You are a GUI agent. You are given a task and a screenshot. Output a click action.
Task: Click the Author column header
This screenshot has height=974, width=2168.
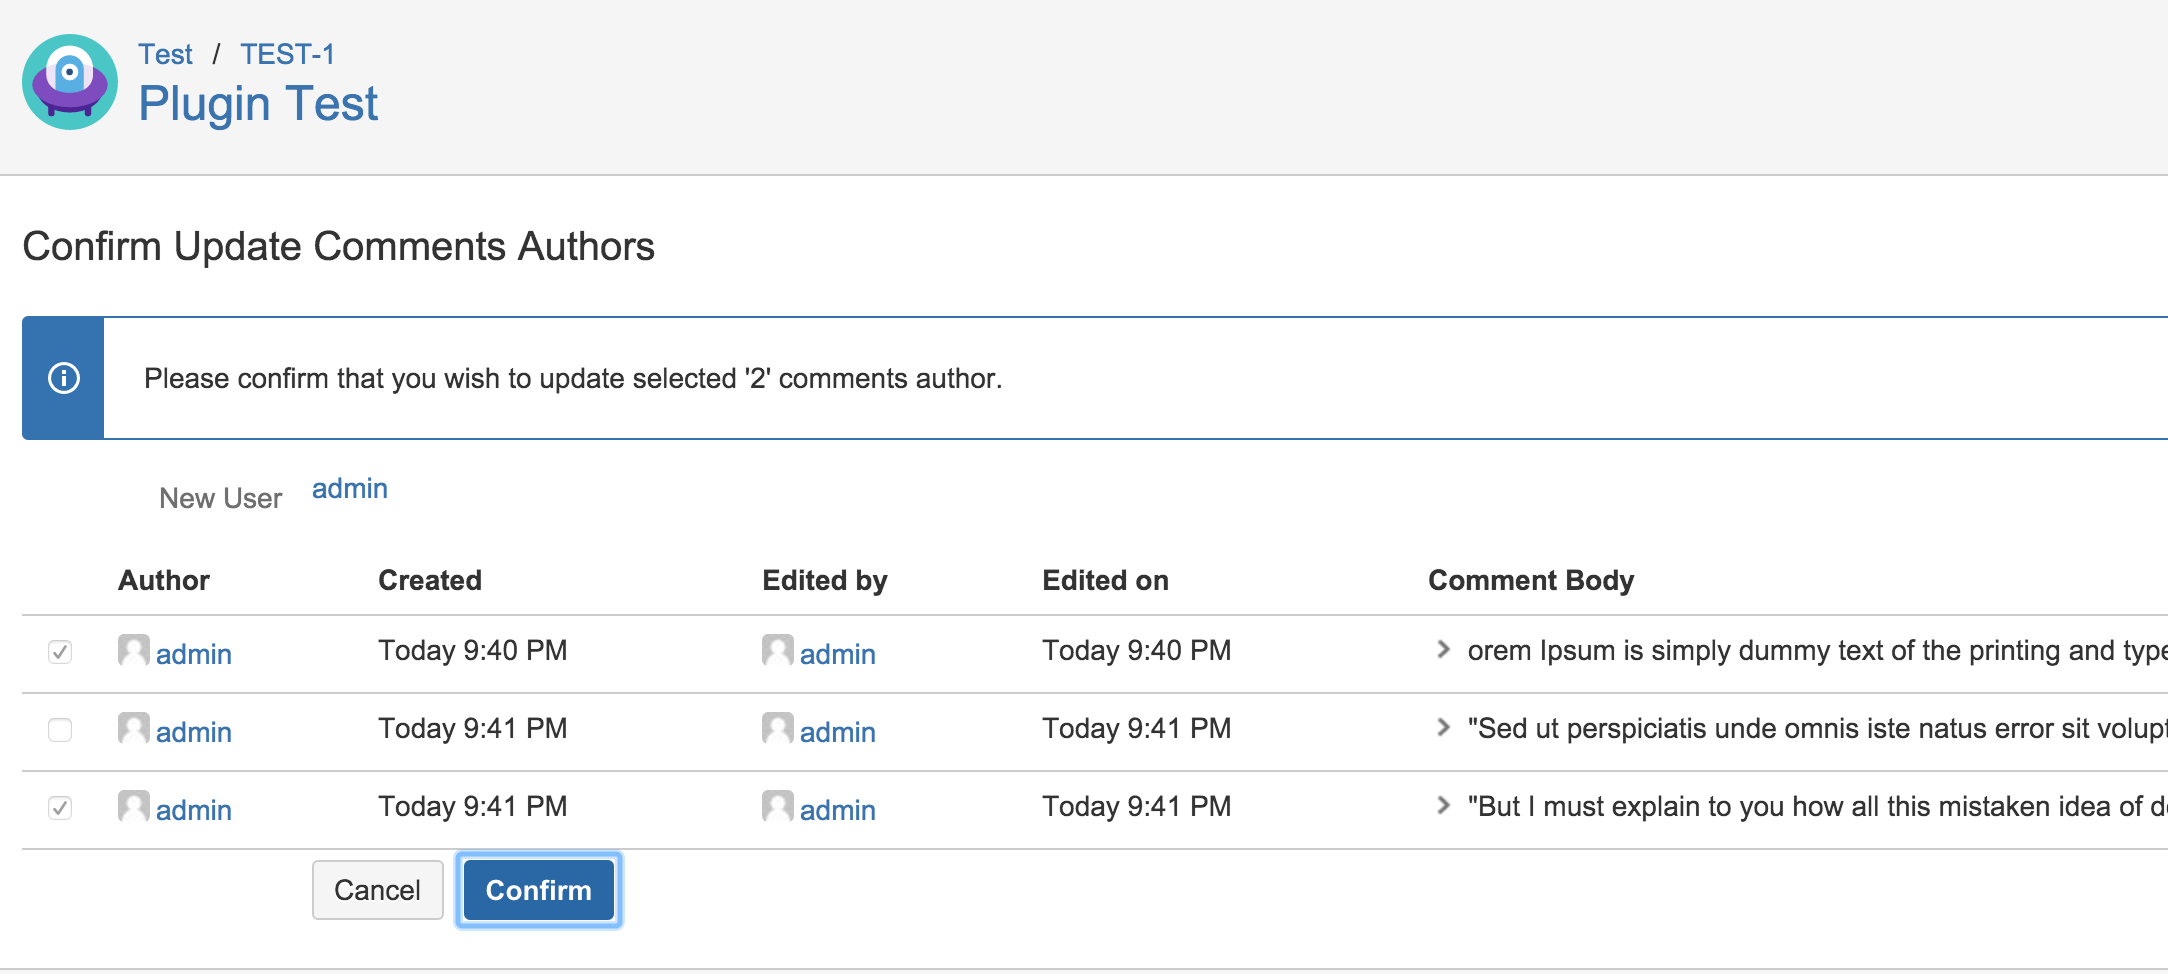tap(164, 580)
